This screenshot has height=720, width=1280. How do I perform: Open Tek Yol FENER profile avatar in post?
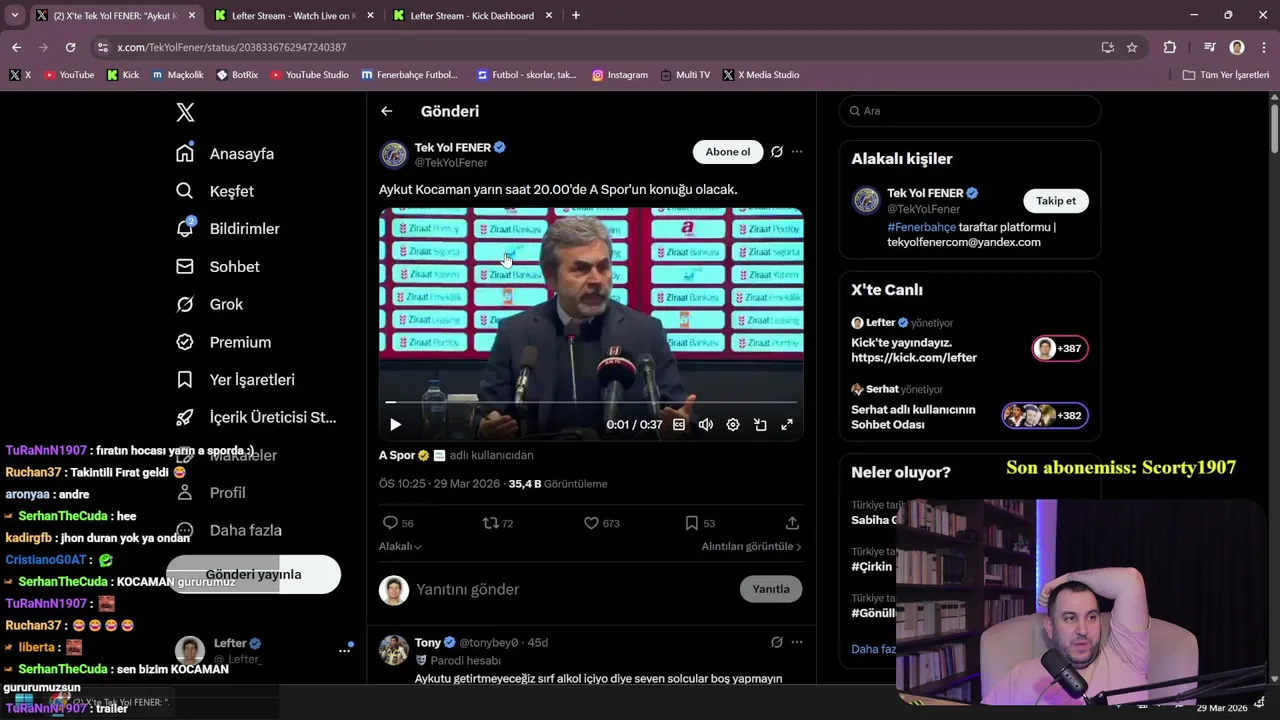[394, 155]
